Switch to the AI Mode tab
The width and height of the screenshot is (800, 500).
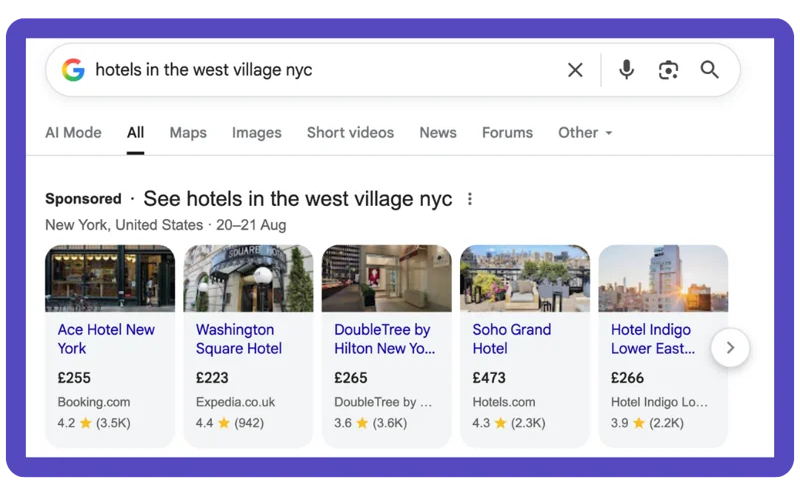click(73, 132)
